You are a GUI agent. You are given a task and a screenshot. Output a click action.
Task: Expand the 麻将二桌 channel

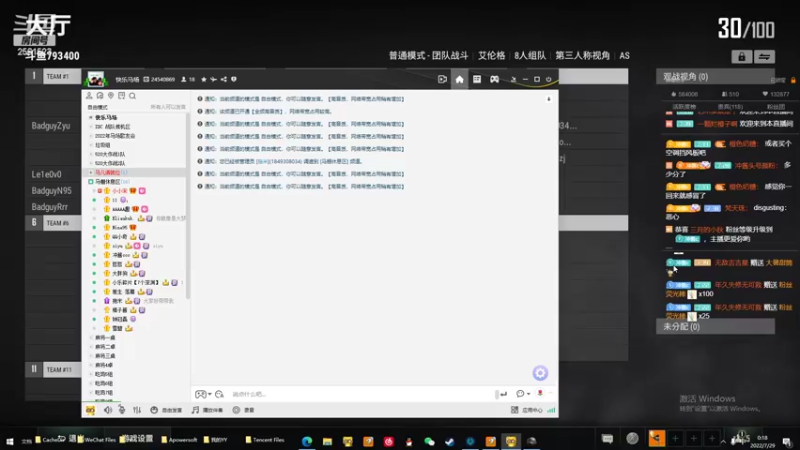click(x=91, y=347)
